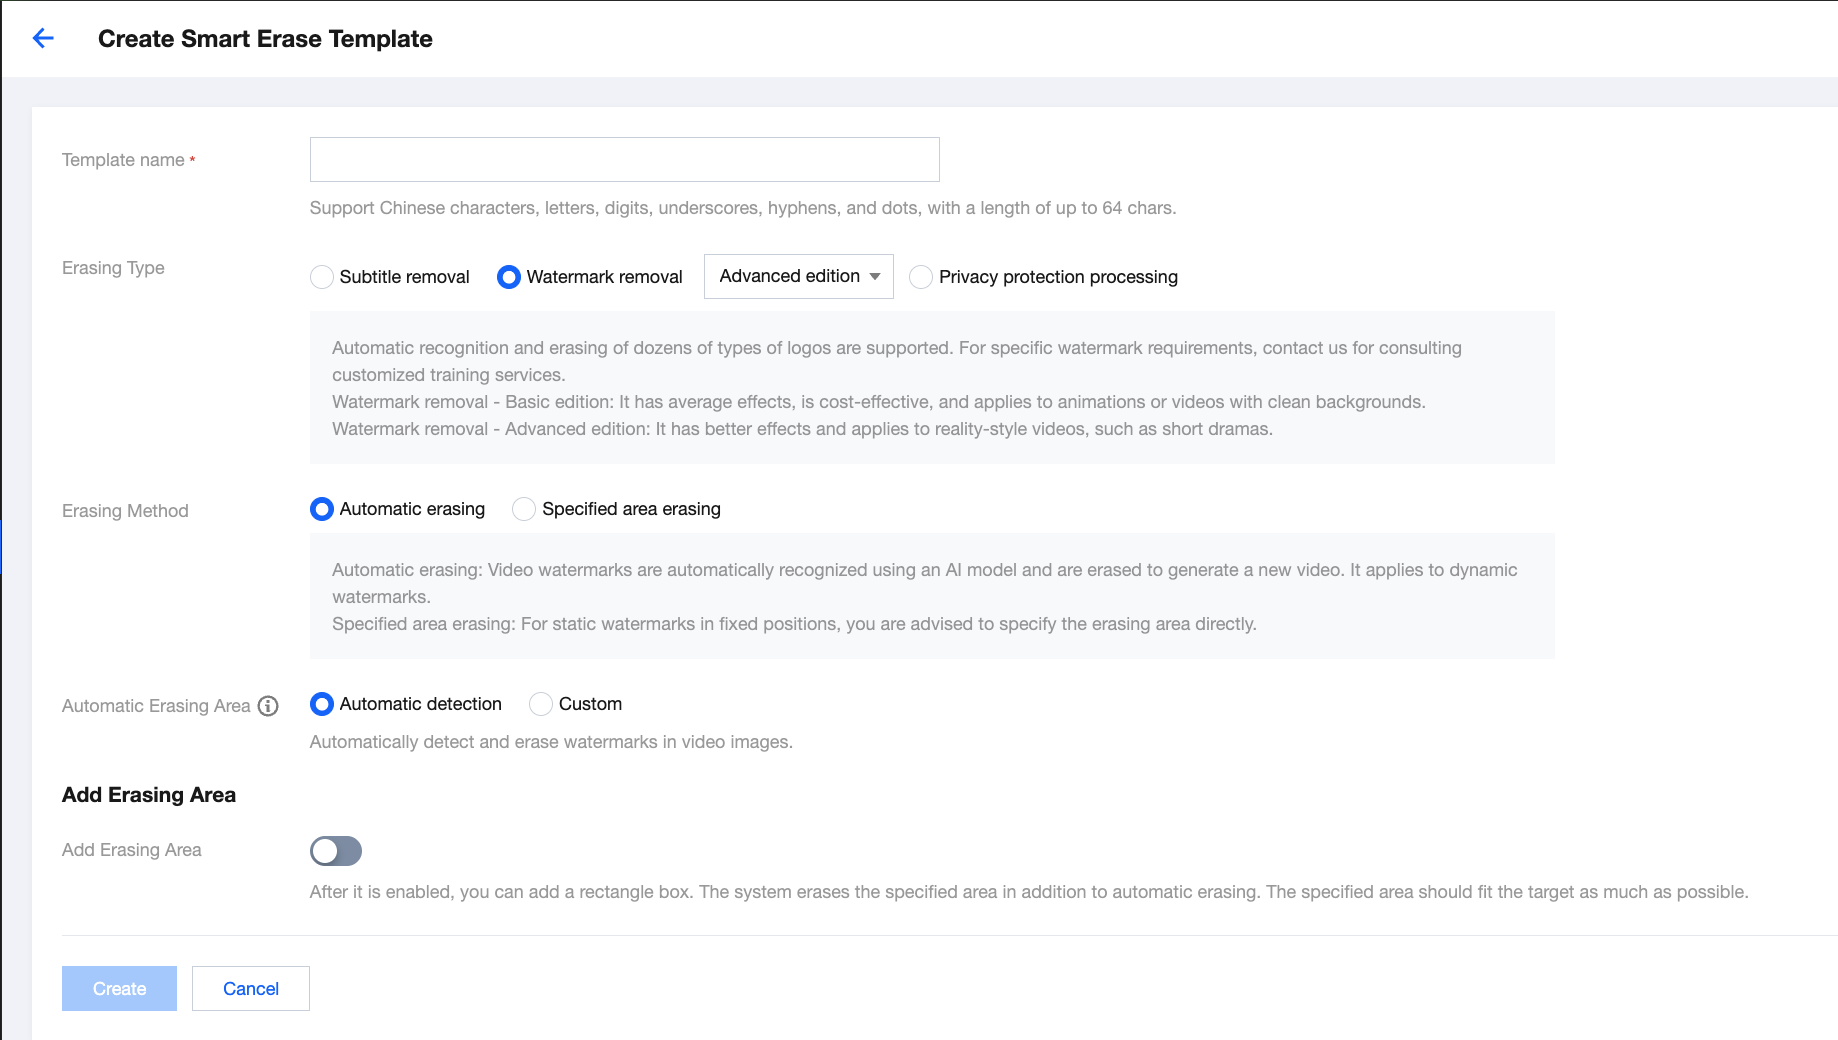The image size is (1838, 1040).
Task: Click the Automatic Erasing Area info icon
Action: [268, 706]
